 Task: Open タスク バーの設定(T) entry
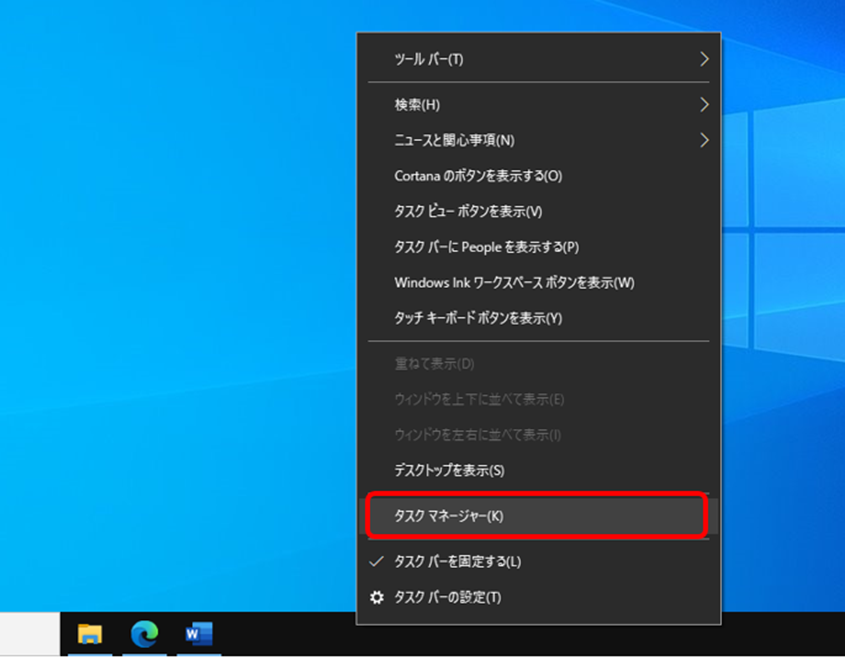(539, 597)
